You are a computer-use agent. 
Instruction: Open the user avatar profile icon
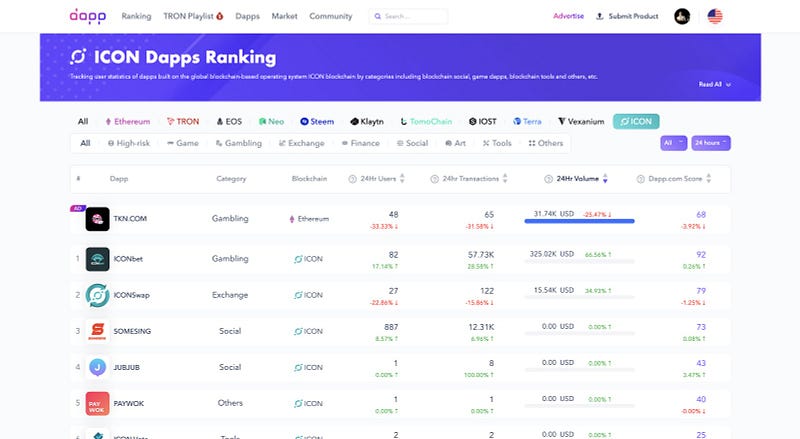tap(682, 16)
